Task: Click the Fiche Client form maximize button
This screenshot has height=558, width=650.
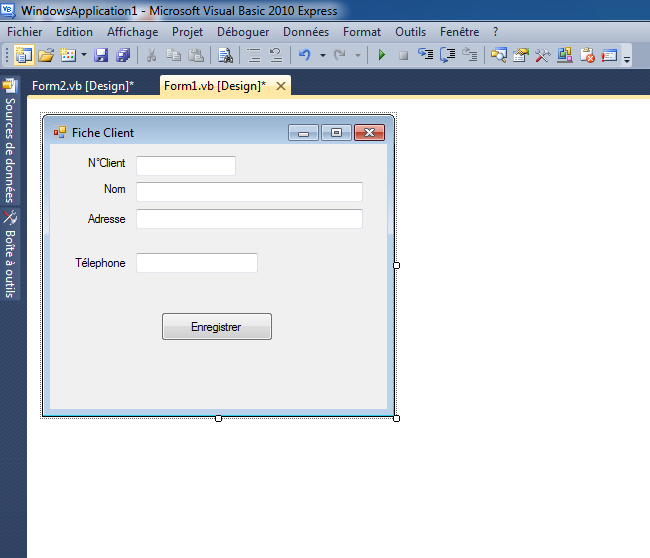Action: (x=336, y=133)
